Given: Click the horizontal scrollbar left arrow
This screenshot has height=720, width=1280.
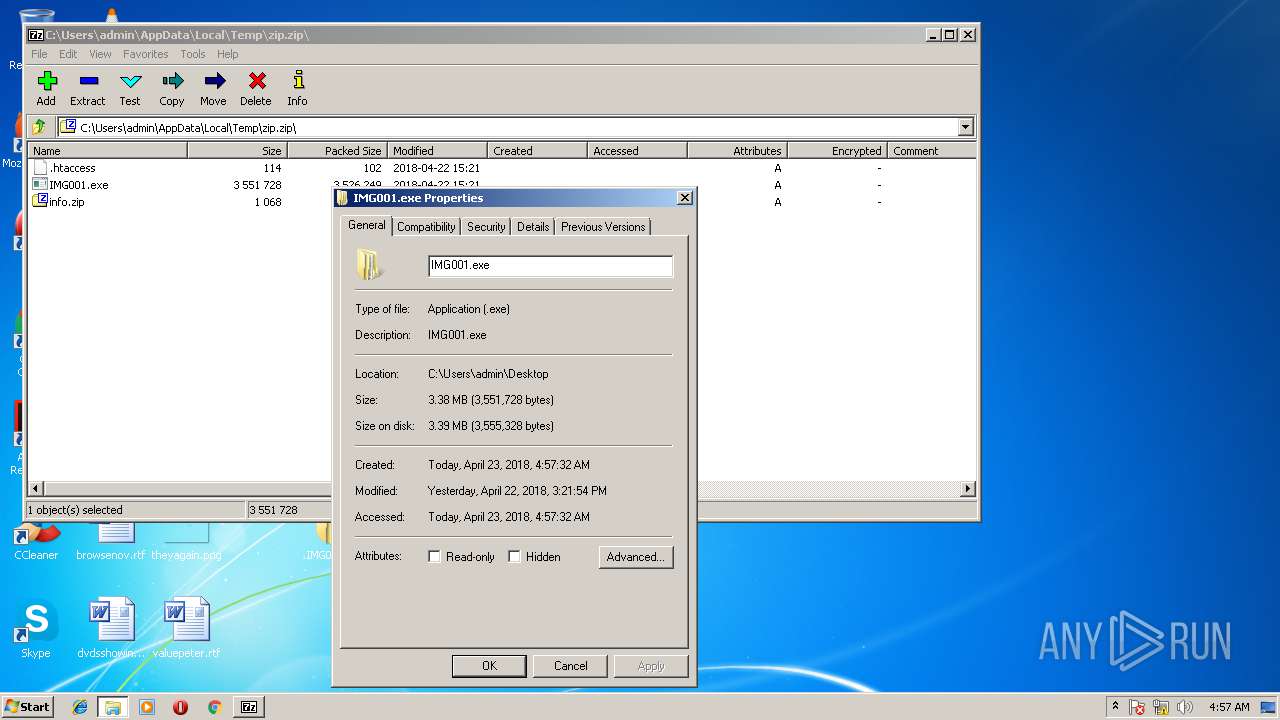Looking at the screenshot, I should click(x=37, y=489).
